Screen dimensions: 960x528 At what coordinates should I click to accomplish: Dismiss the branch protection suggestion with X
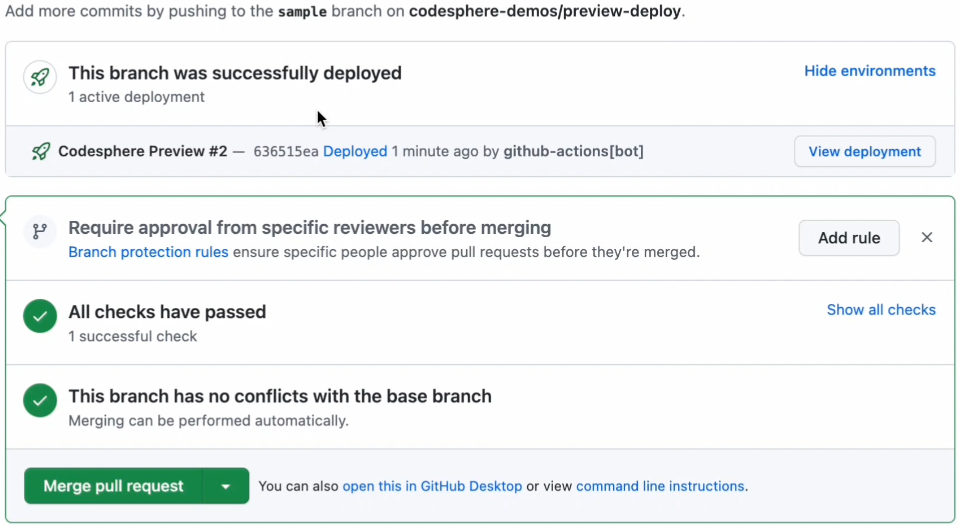927,238
